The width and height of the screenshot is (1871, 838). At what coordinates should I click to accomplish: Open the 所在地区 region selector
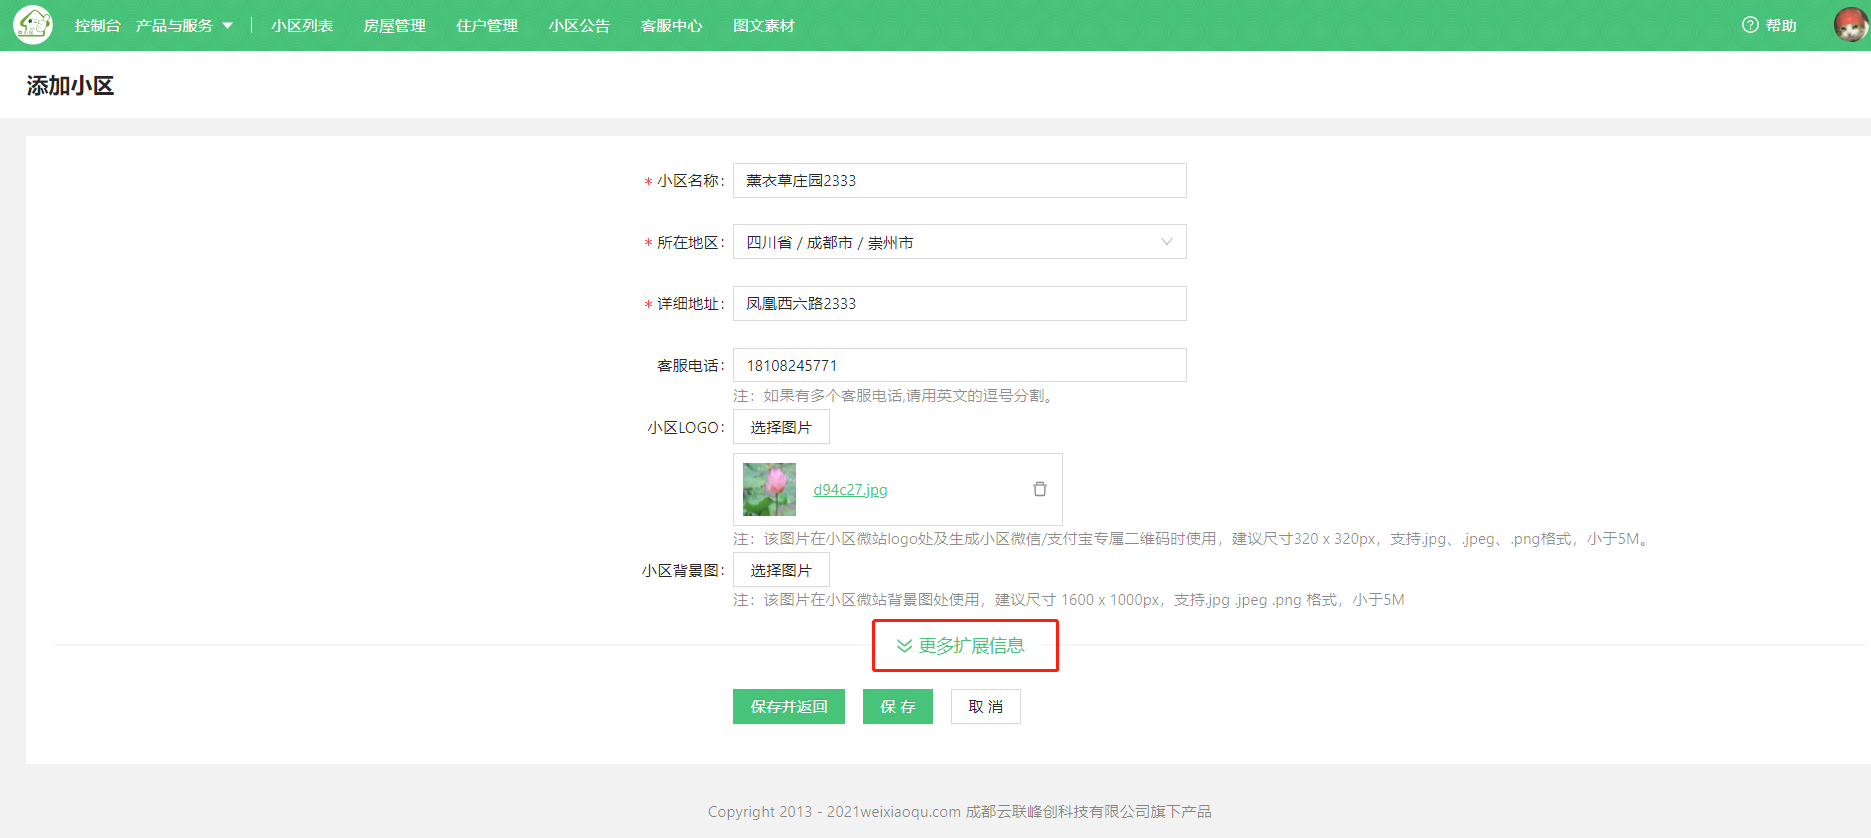pos(959,242)
